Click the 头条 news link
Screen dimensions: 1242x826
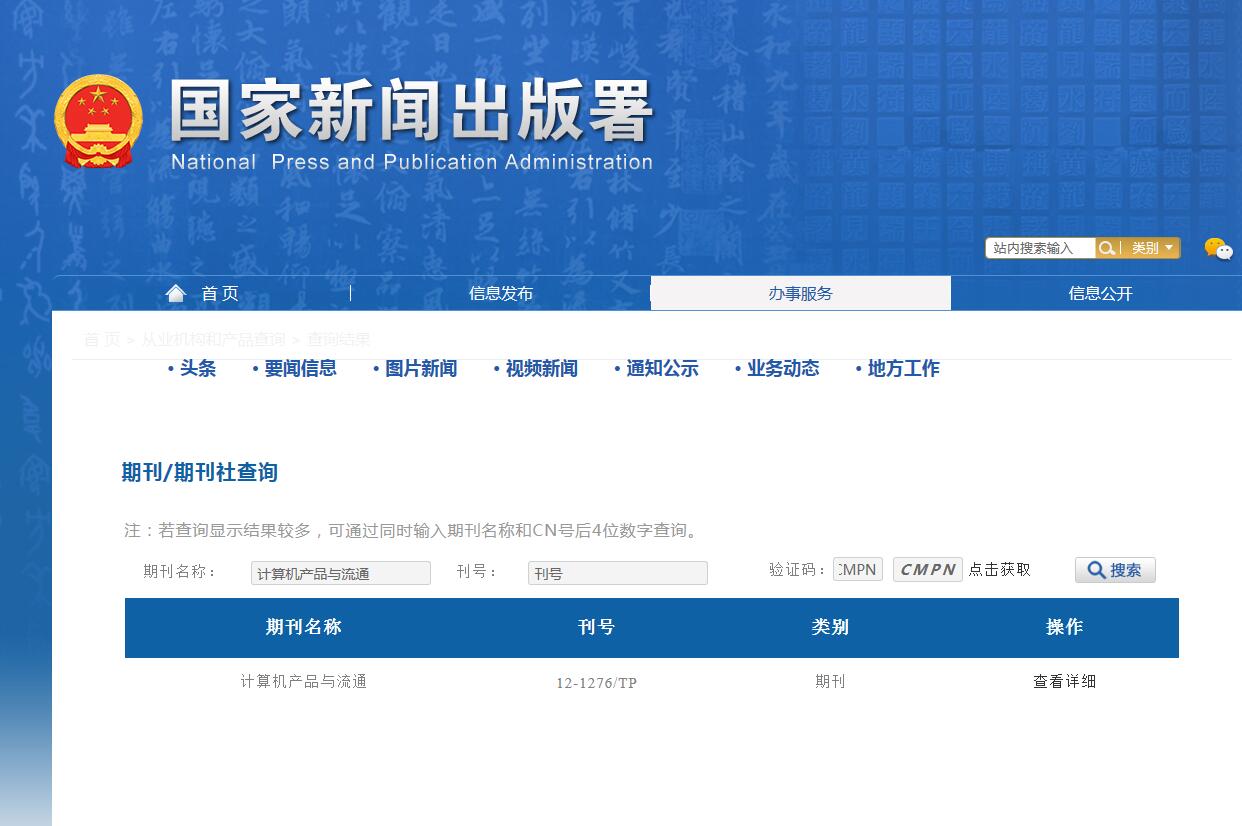point(197,368)
